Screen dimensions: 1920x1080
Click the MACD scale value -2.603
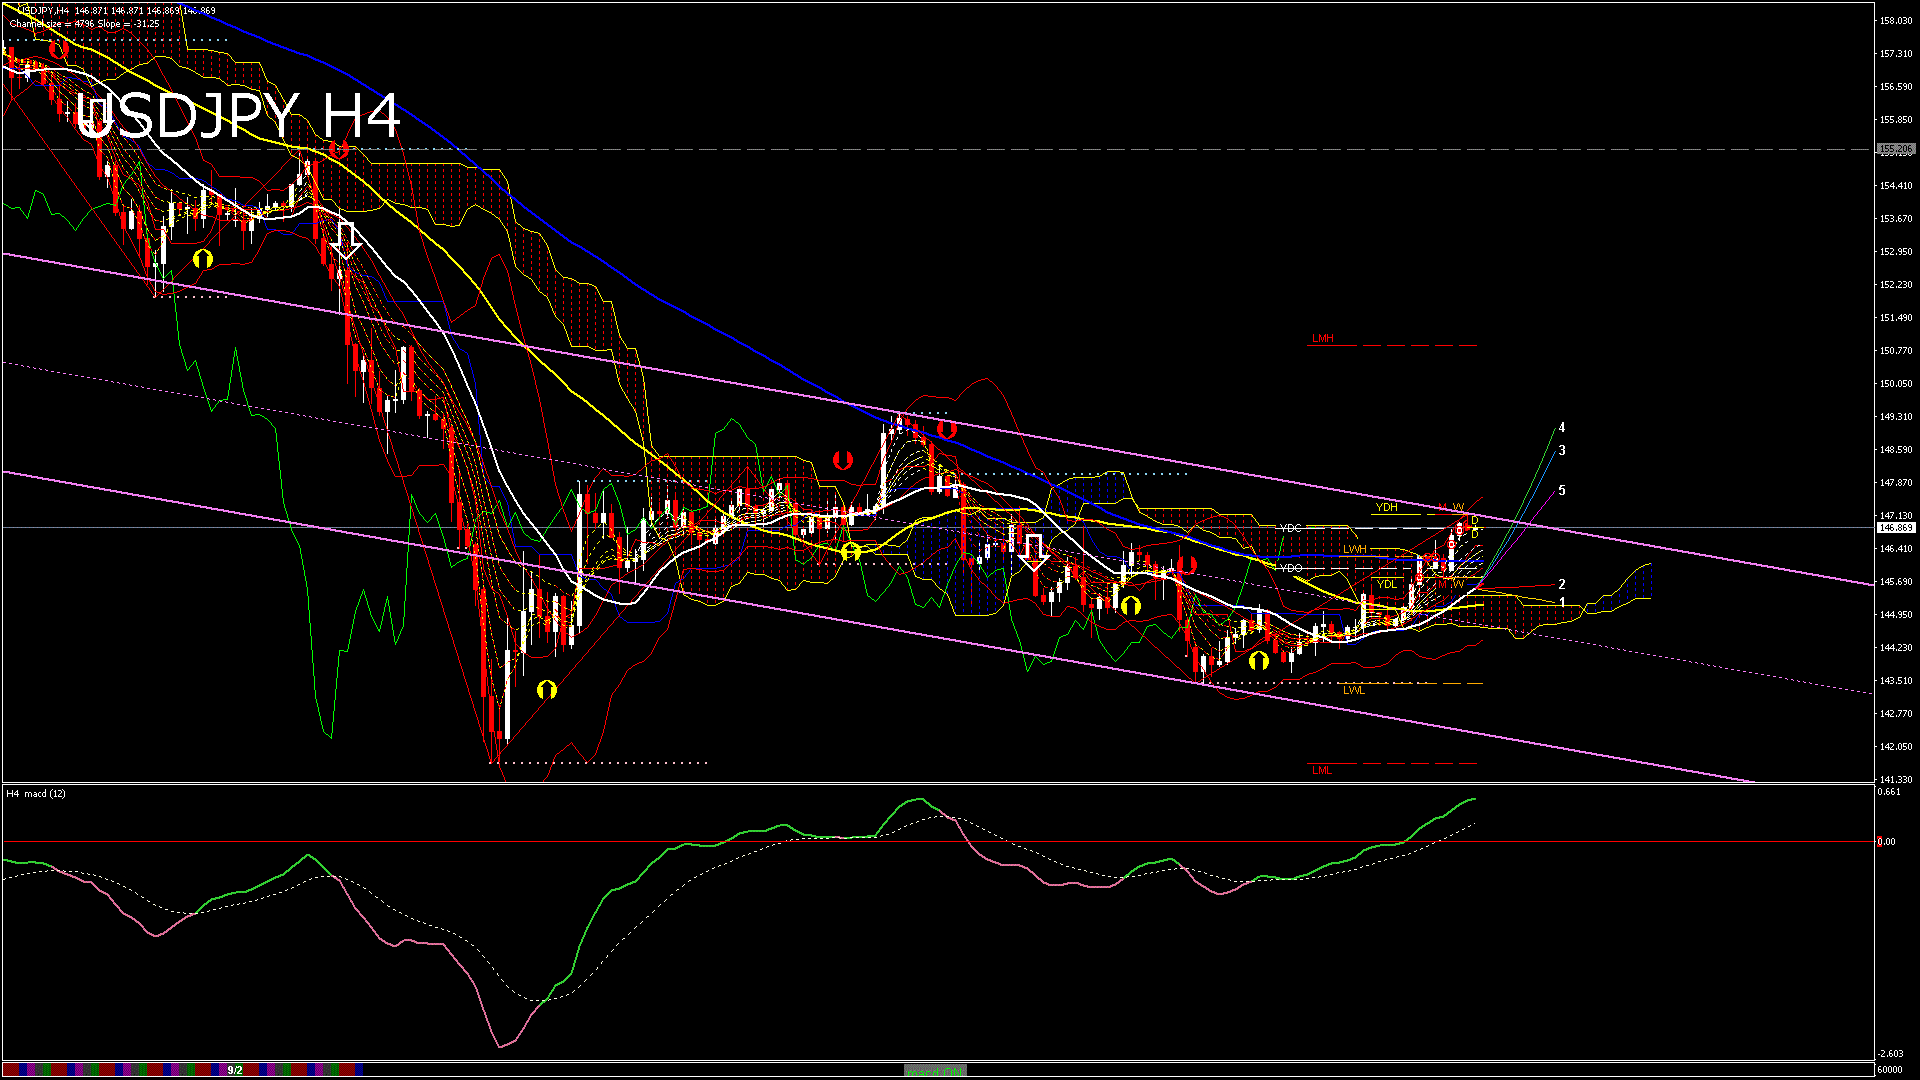[1891, 1054]
